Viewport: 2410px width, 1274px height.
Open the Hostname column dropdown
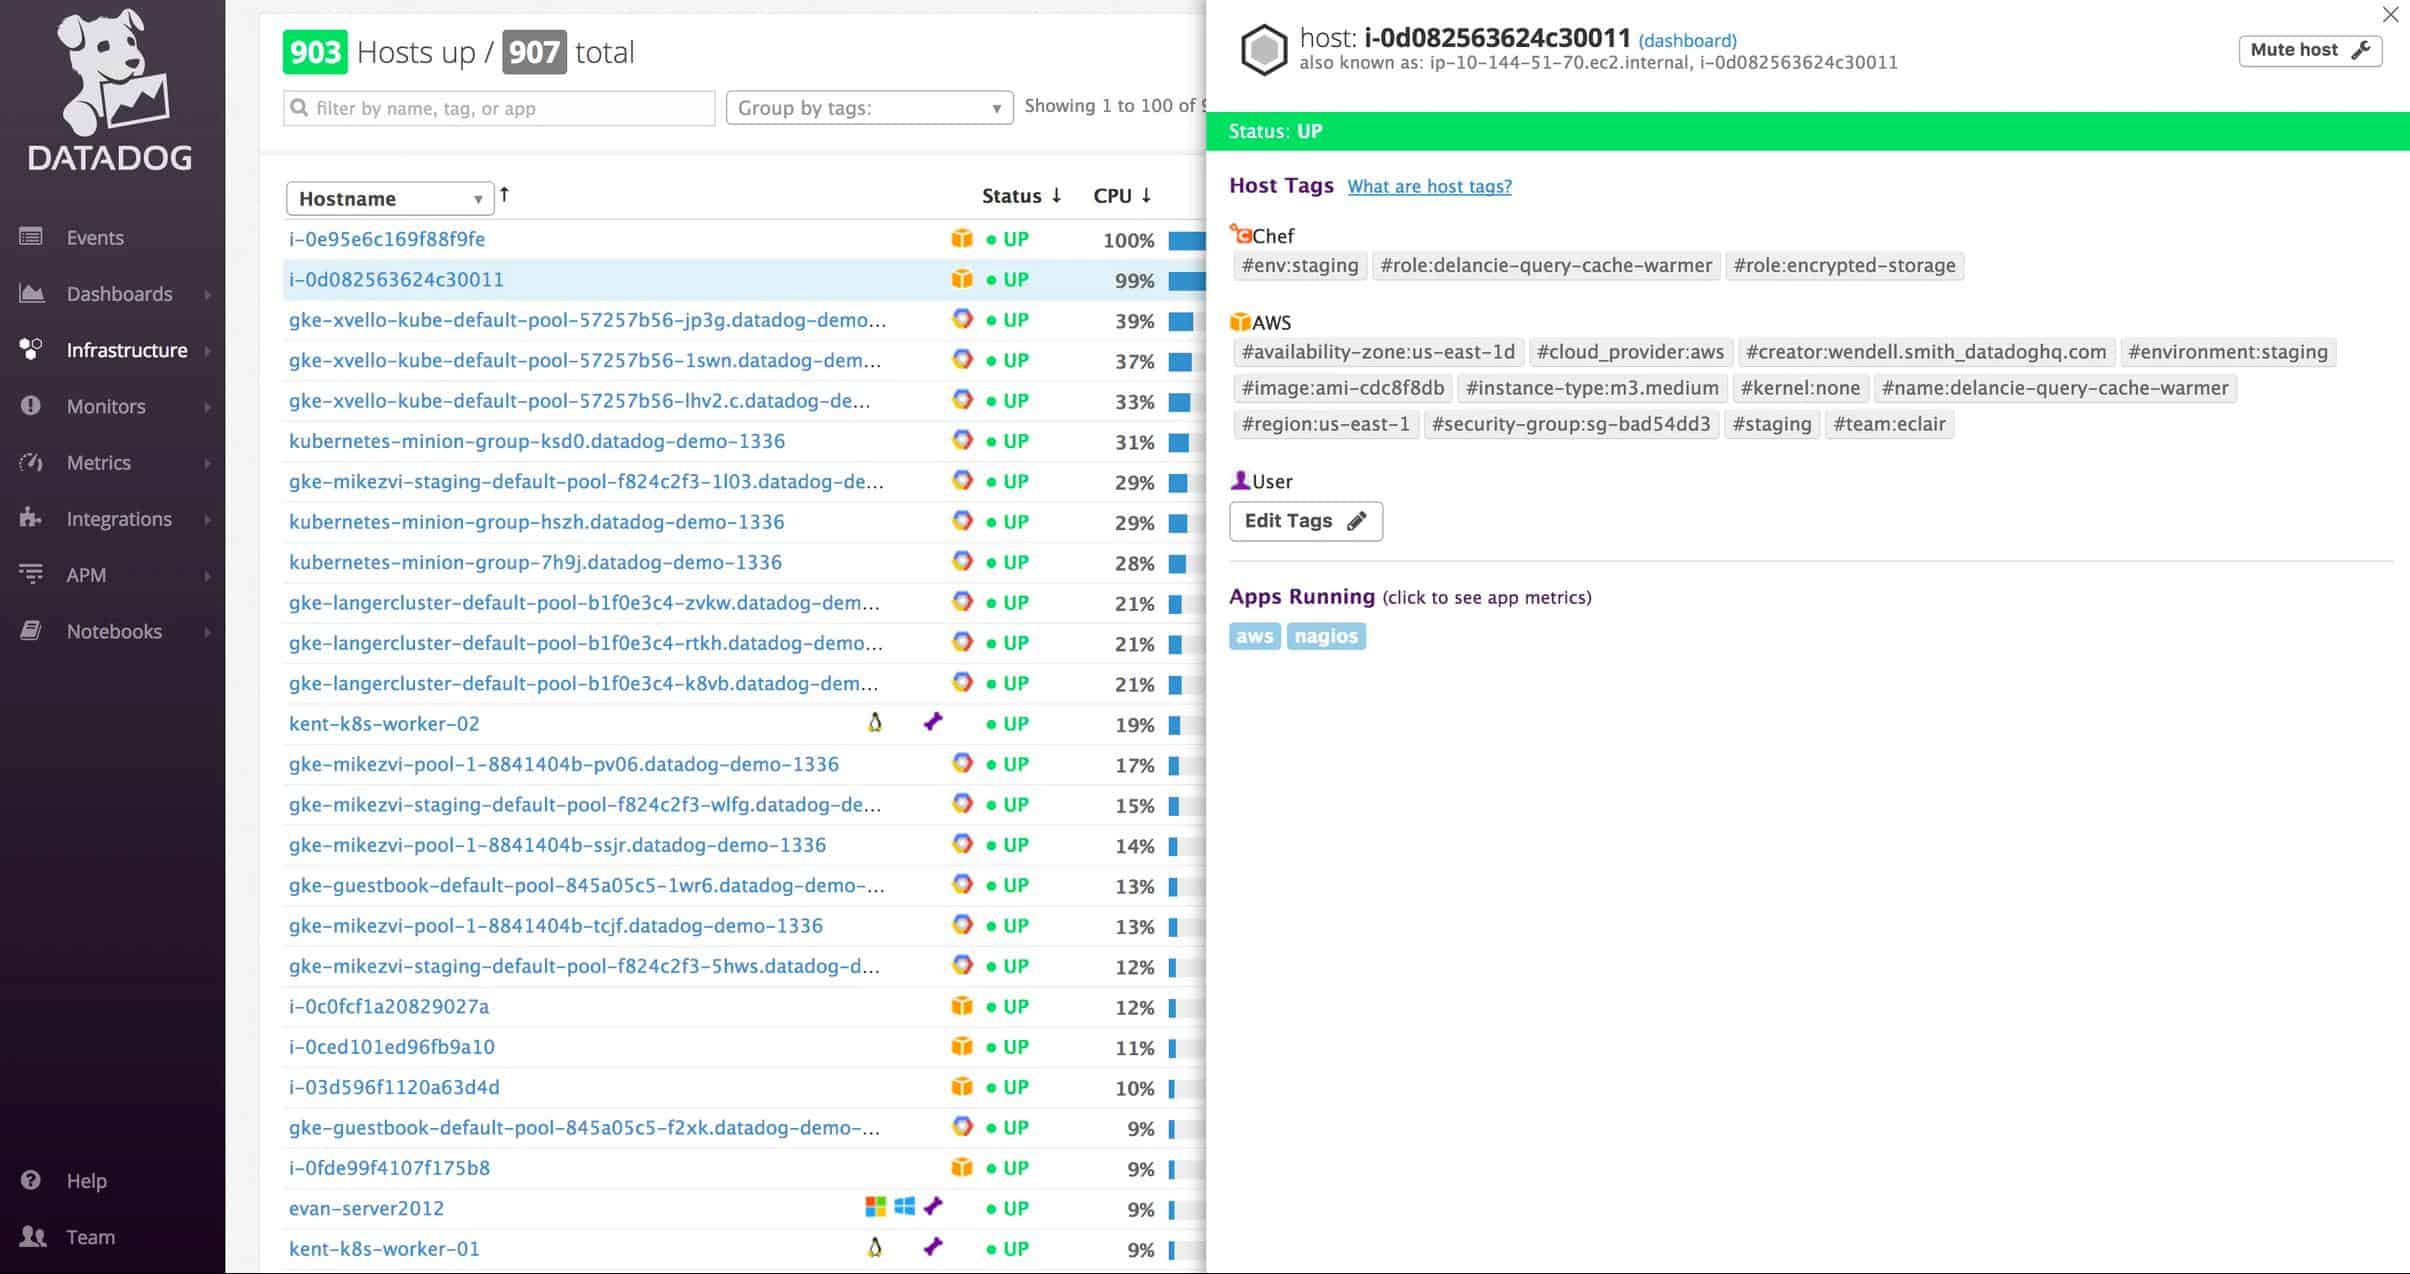tap(390, 198)
